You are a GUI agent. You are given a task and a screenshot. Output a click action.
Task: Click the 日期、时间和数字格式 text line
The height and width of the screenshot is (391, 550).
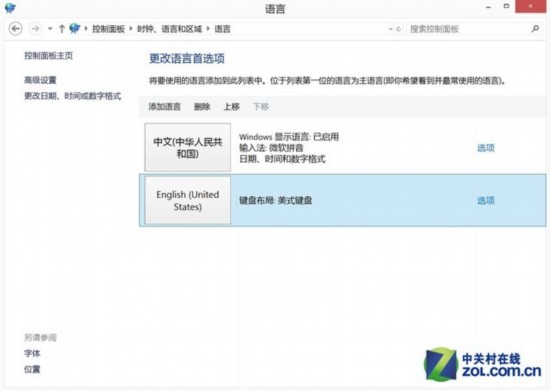(x=282, y=159)
